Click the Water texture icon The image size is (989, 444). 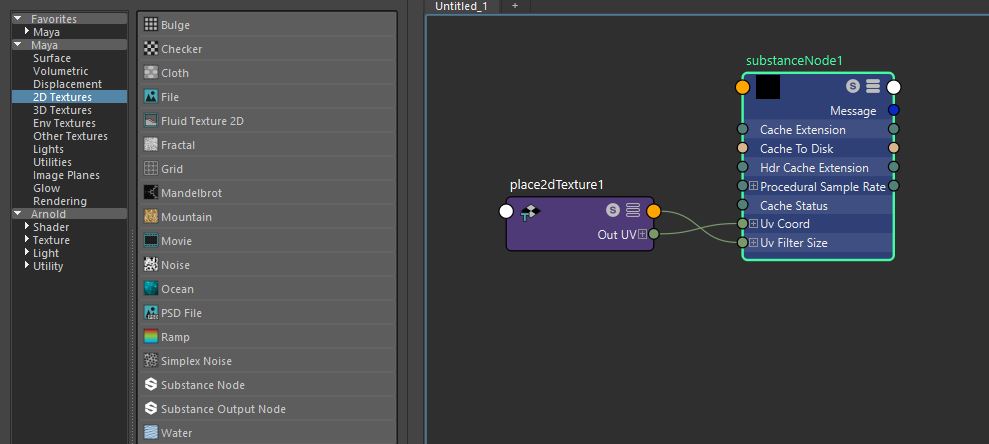(x=151, y=433)
